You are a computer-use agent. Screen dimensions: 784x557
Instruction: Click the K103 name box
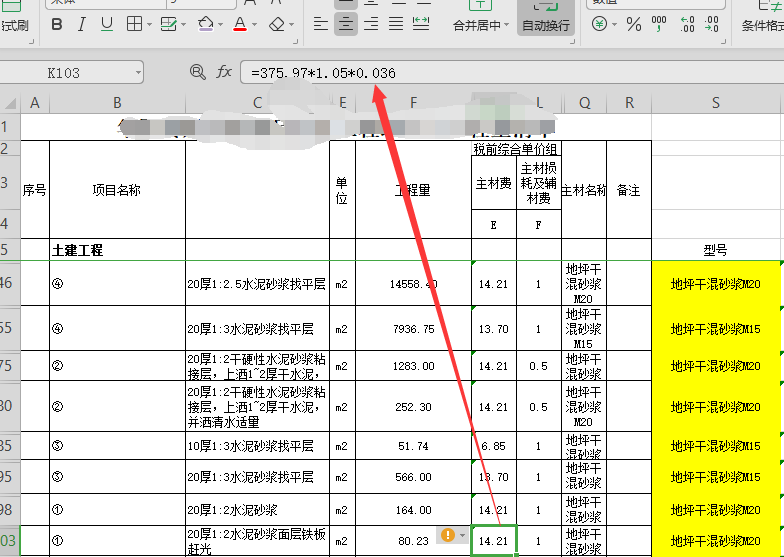(x=65, y=73)
